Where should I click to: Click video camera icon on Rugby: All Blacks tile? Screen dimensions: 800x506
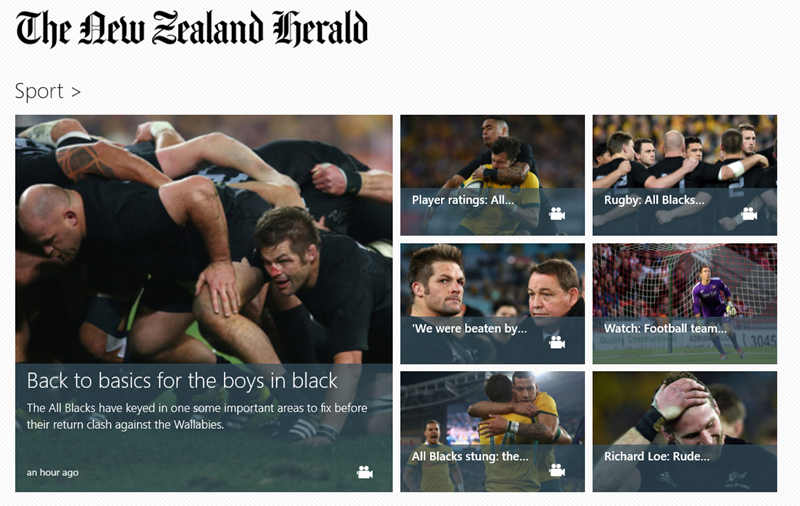pyautogui.click(x=749, y=214)
